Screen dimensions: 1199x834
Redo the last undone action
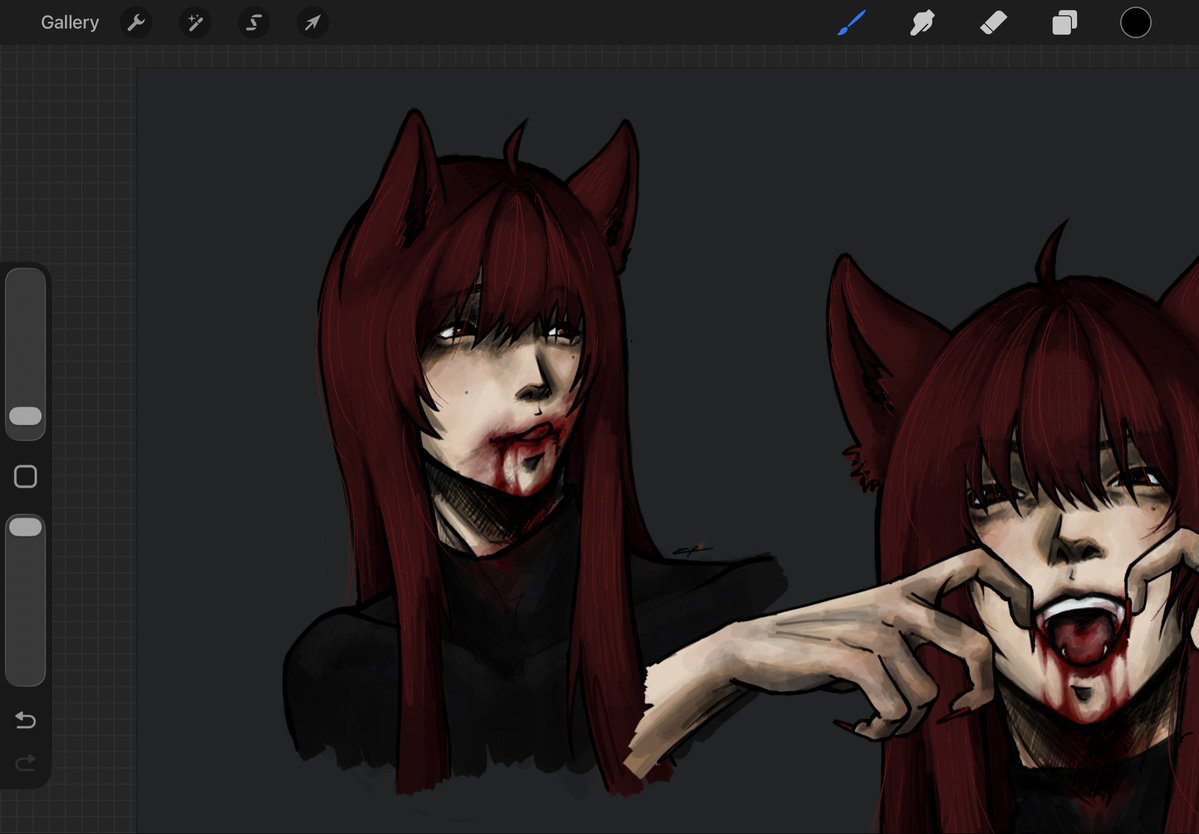pyautogui.click(x=25, y=762)
